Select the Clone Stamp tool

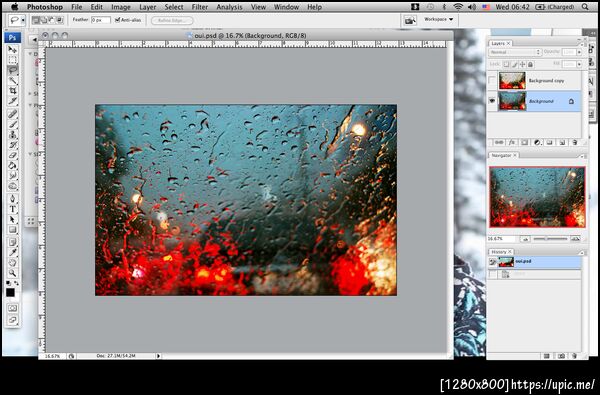[x=13, y=135]
